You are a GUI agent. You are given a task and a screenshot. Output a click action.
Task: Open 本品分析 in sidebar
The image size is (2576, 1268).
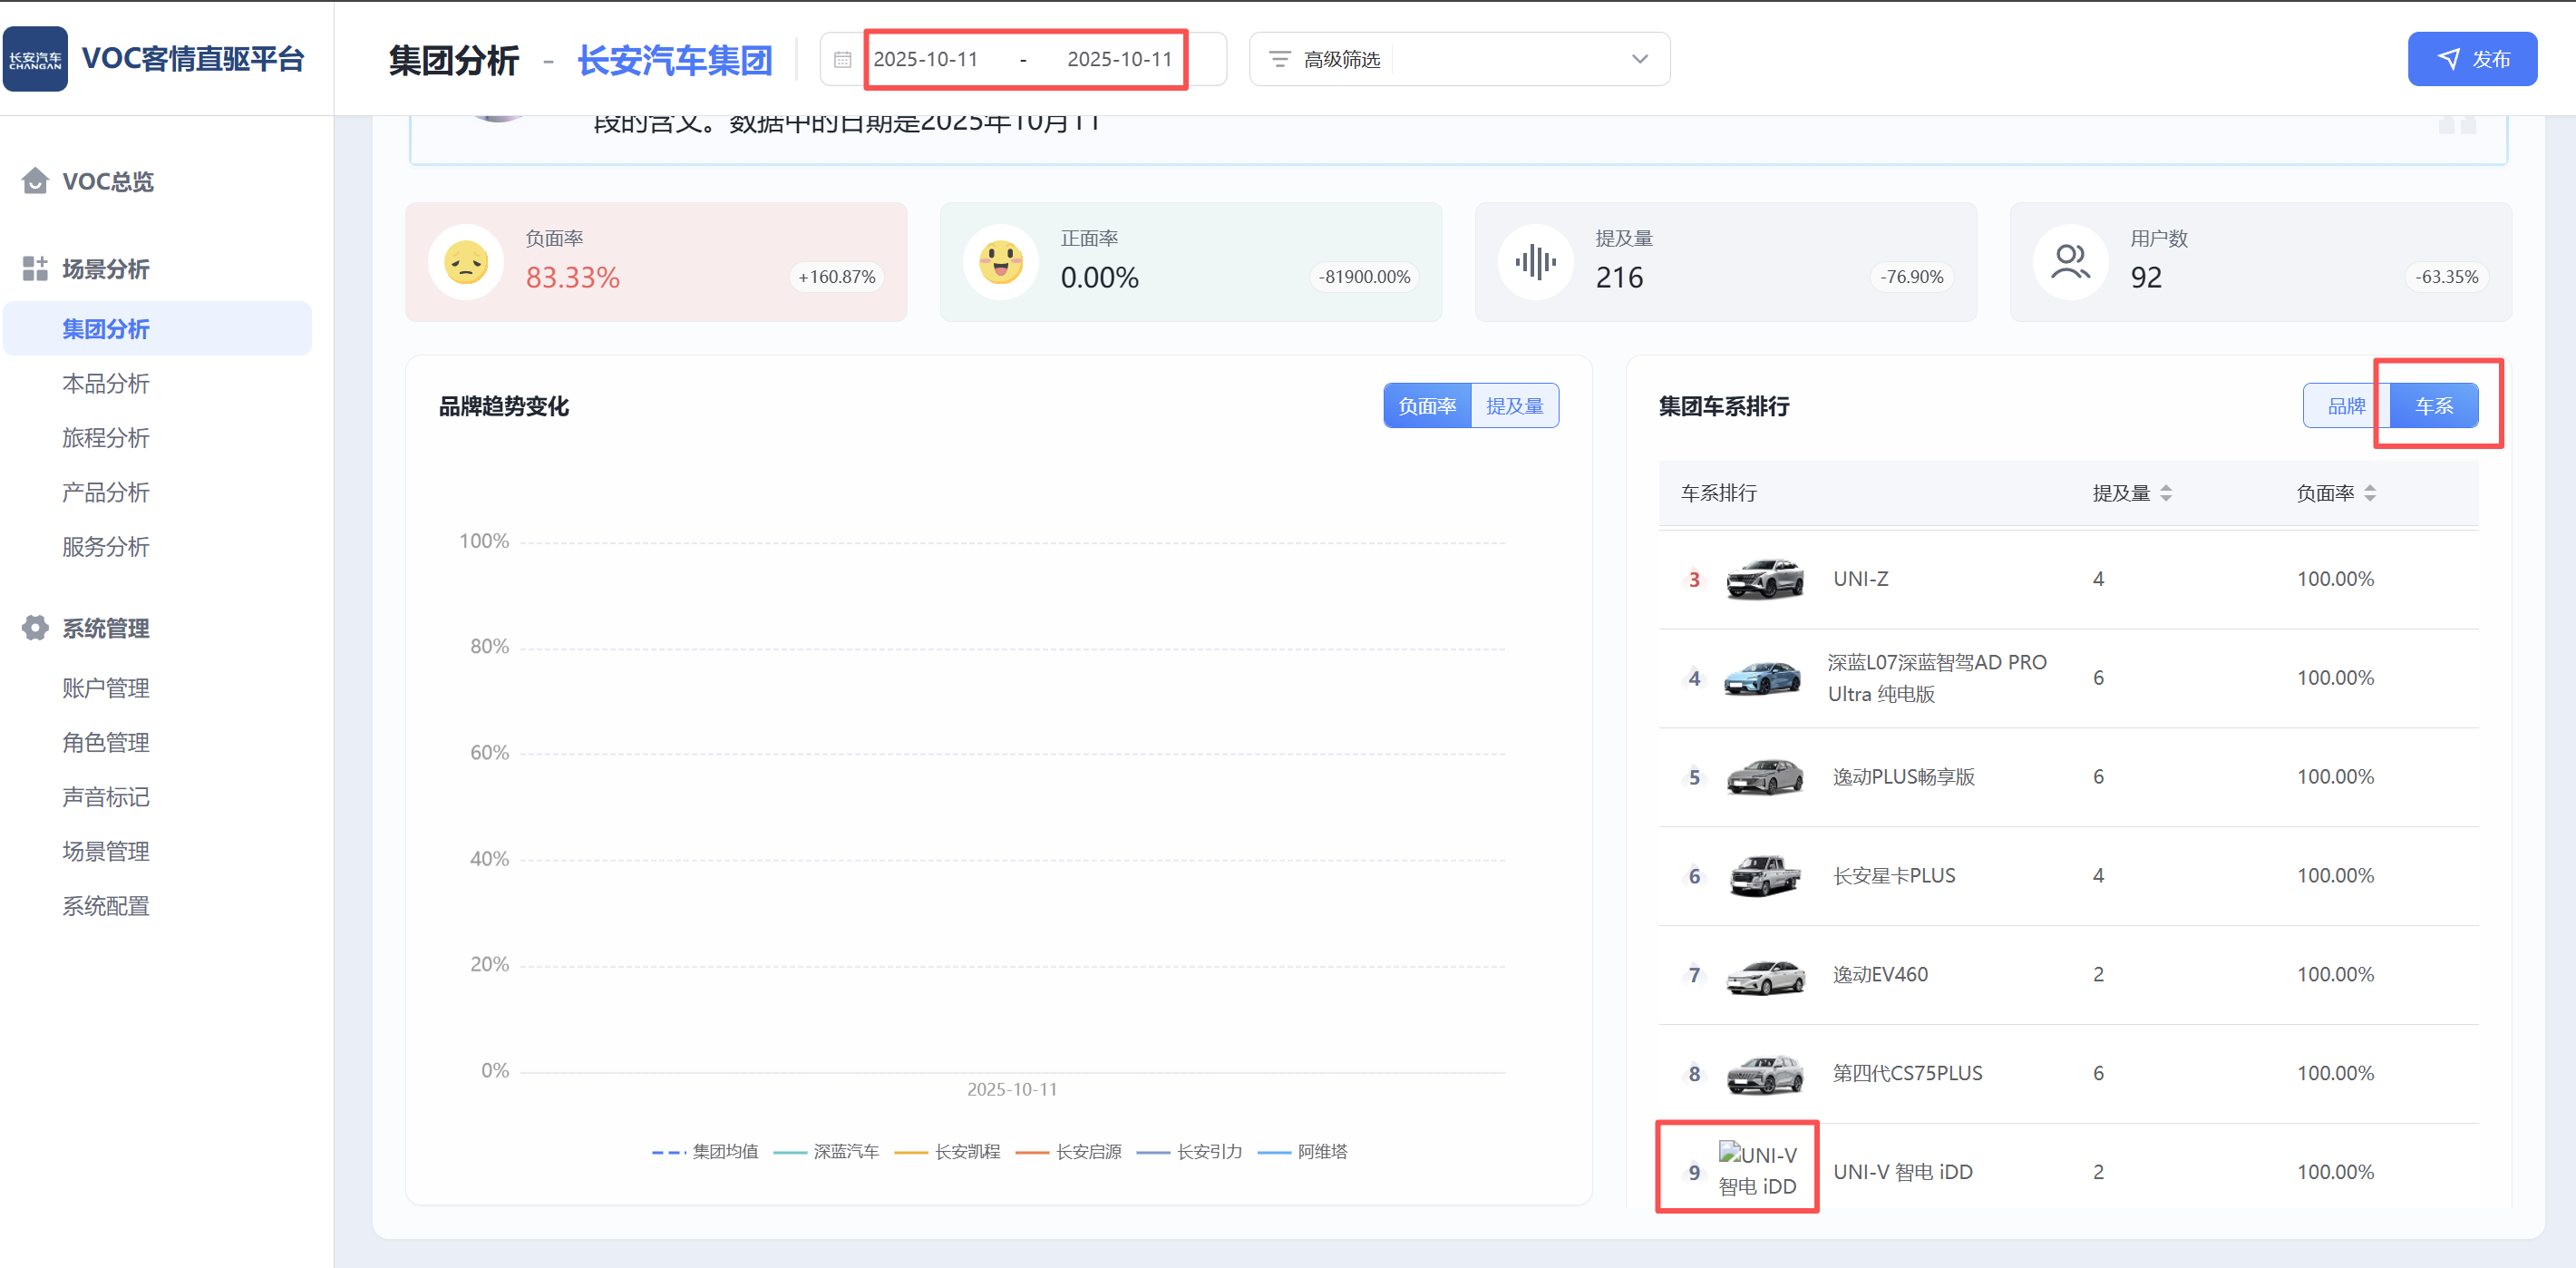point(106,384)
